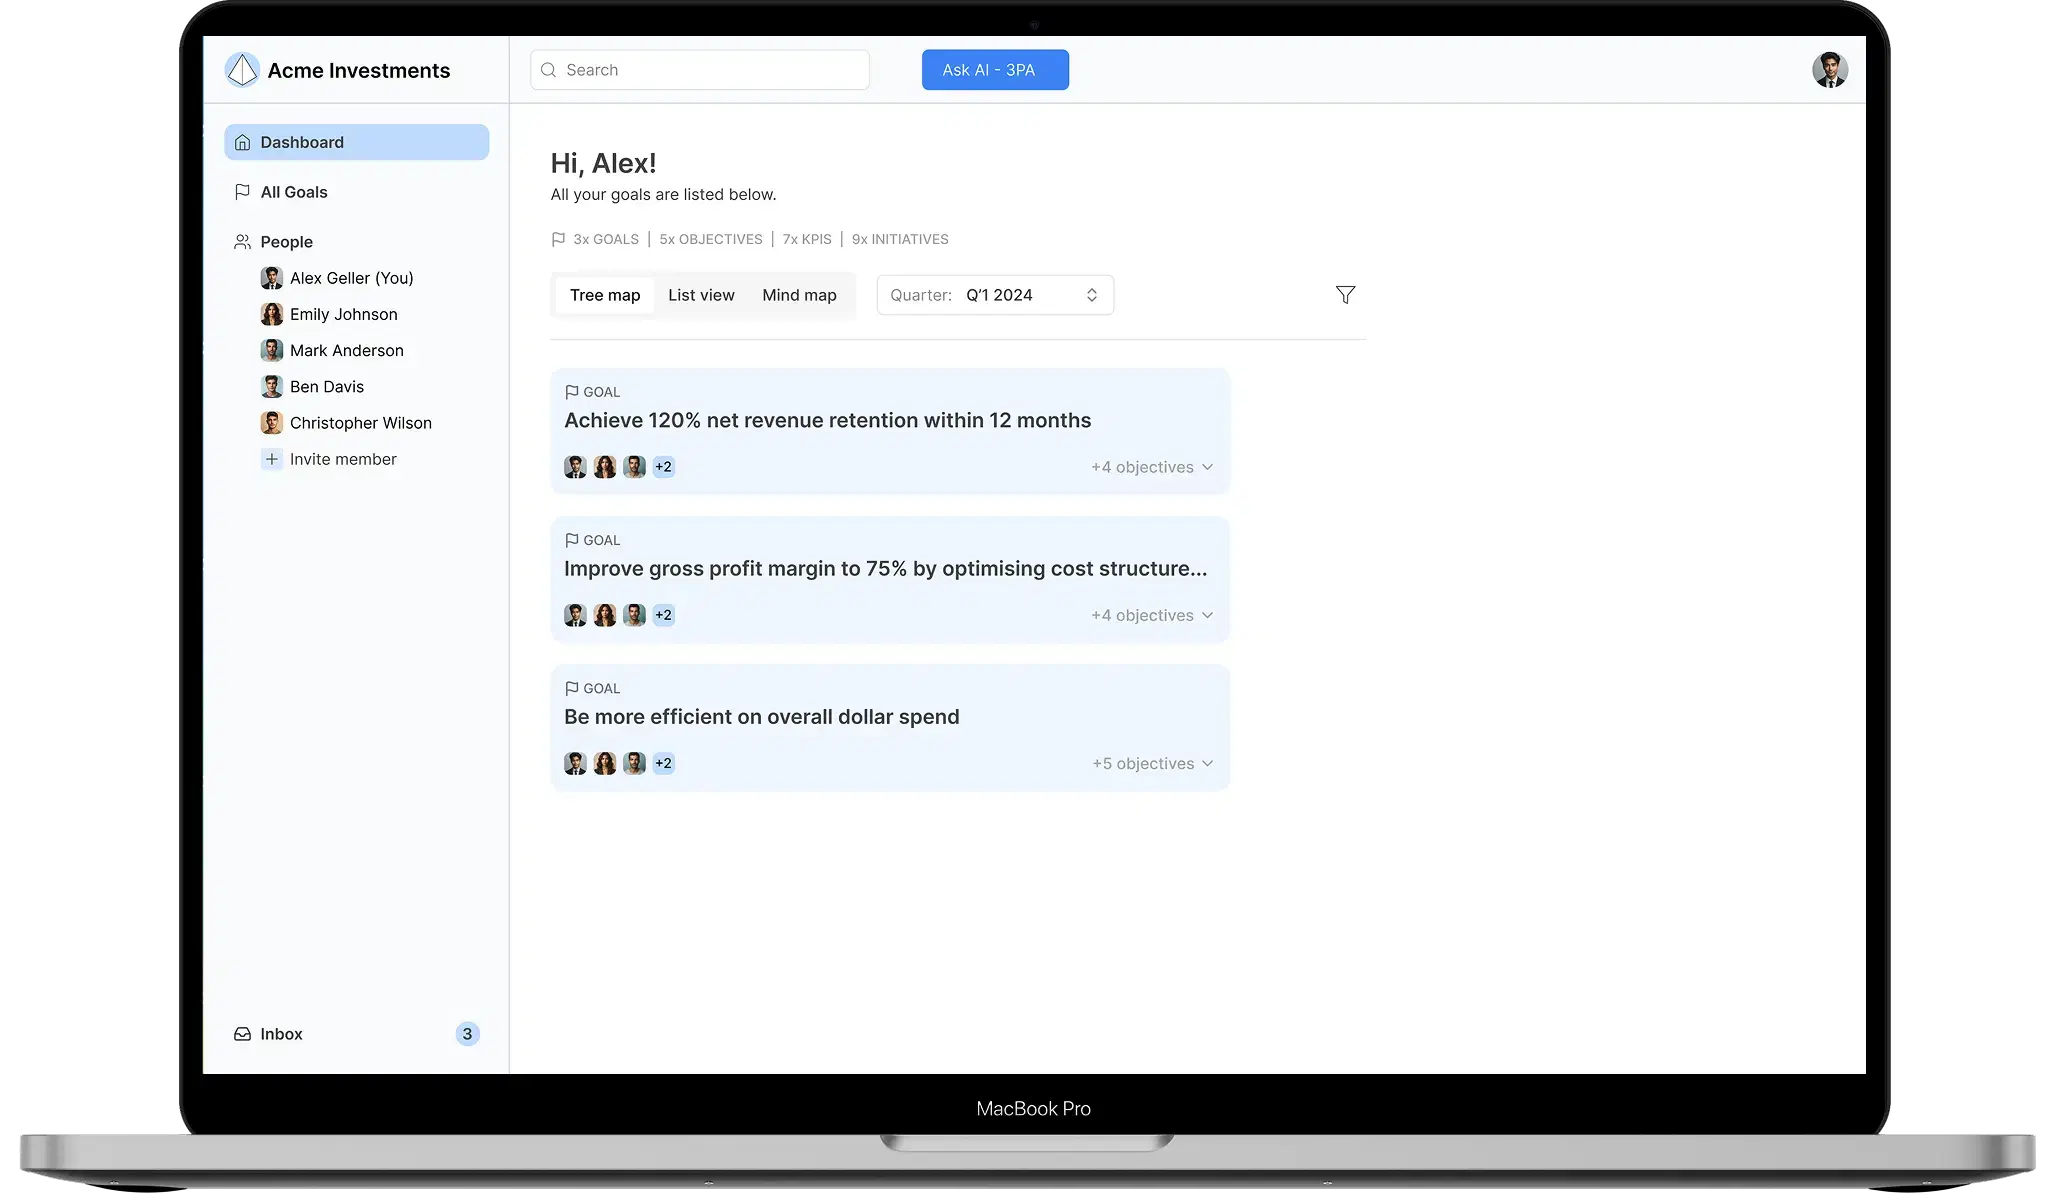Screen dimensions: 2055x1200
Task: Click the People group icon
Action: pyautogui.click(x=242, y=242)
